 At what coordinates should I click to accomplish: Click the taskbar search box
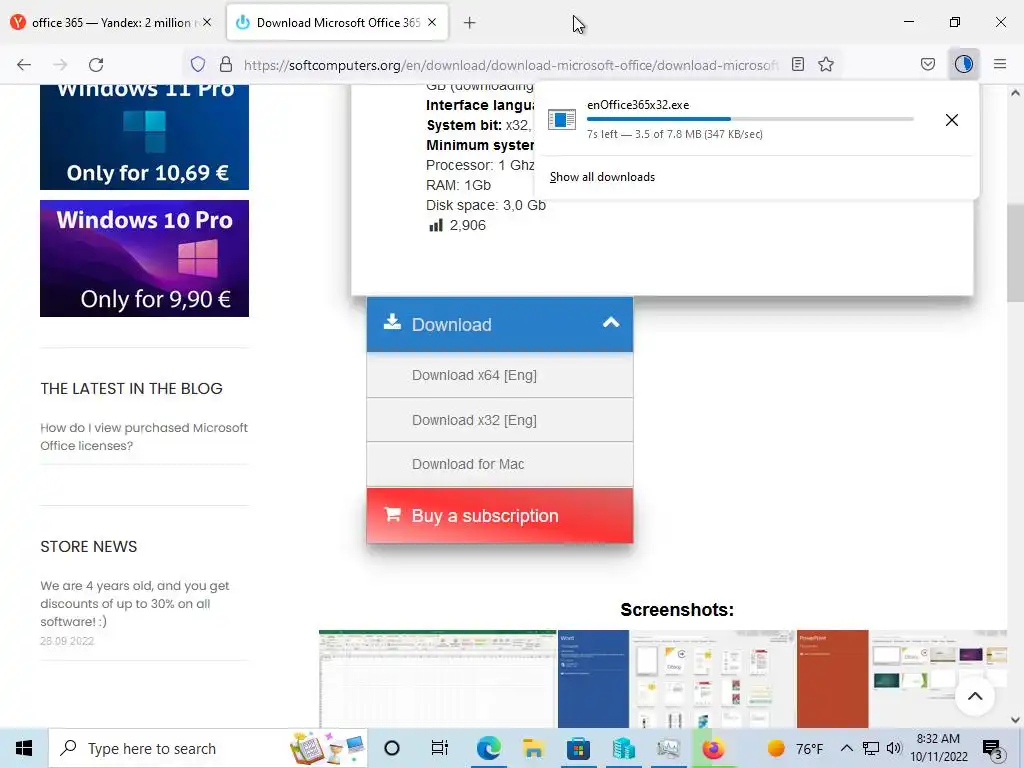[x=209, y=748]
